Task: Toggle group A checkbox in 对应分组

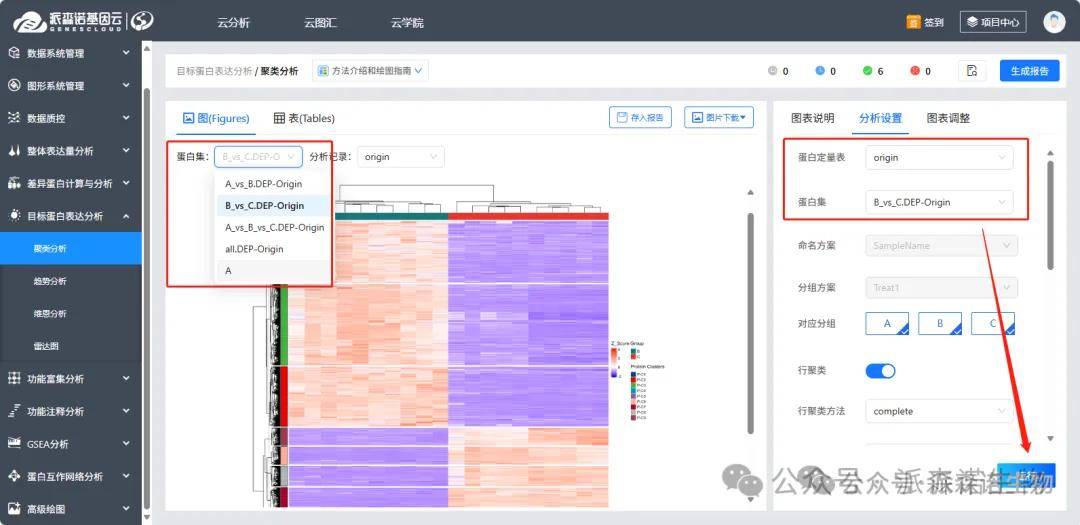Action: point(887,323)
